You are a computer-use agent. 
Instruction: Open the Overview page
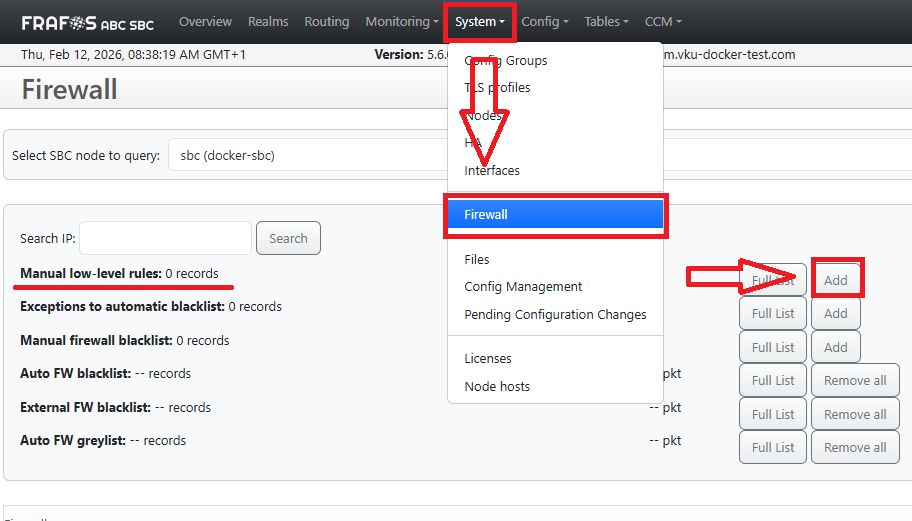pos(205,22)
